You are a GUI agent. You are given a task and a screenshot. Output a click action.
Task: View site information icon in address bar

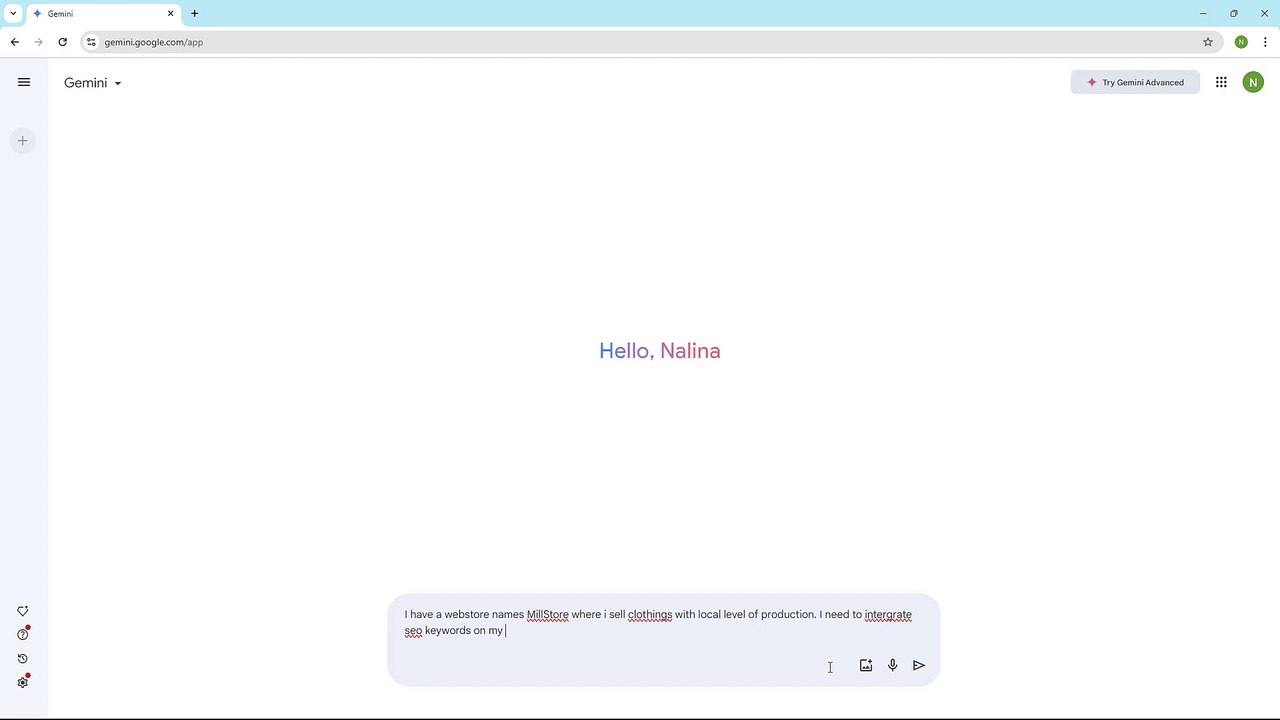pyautogui.click(x=91, y=42)
